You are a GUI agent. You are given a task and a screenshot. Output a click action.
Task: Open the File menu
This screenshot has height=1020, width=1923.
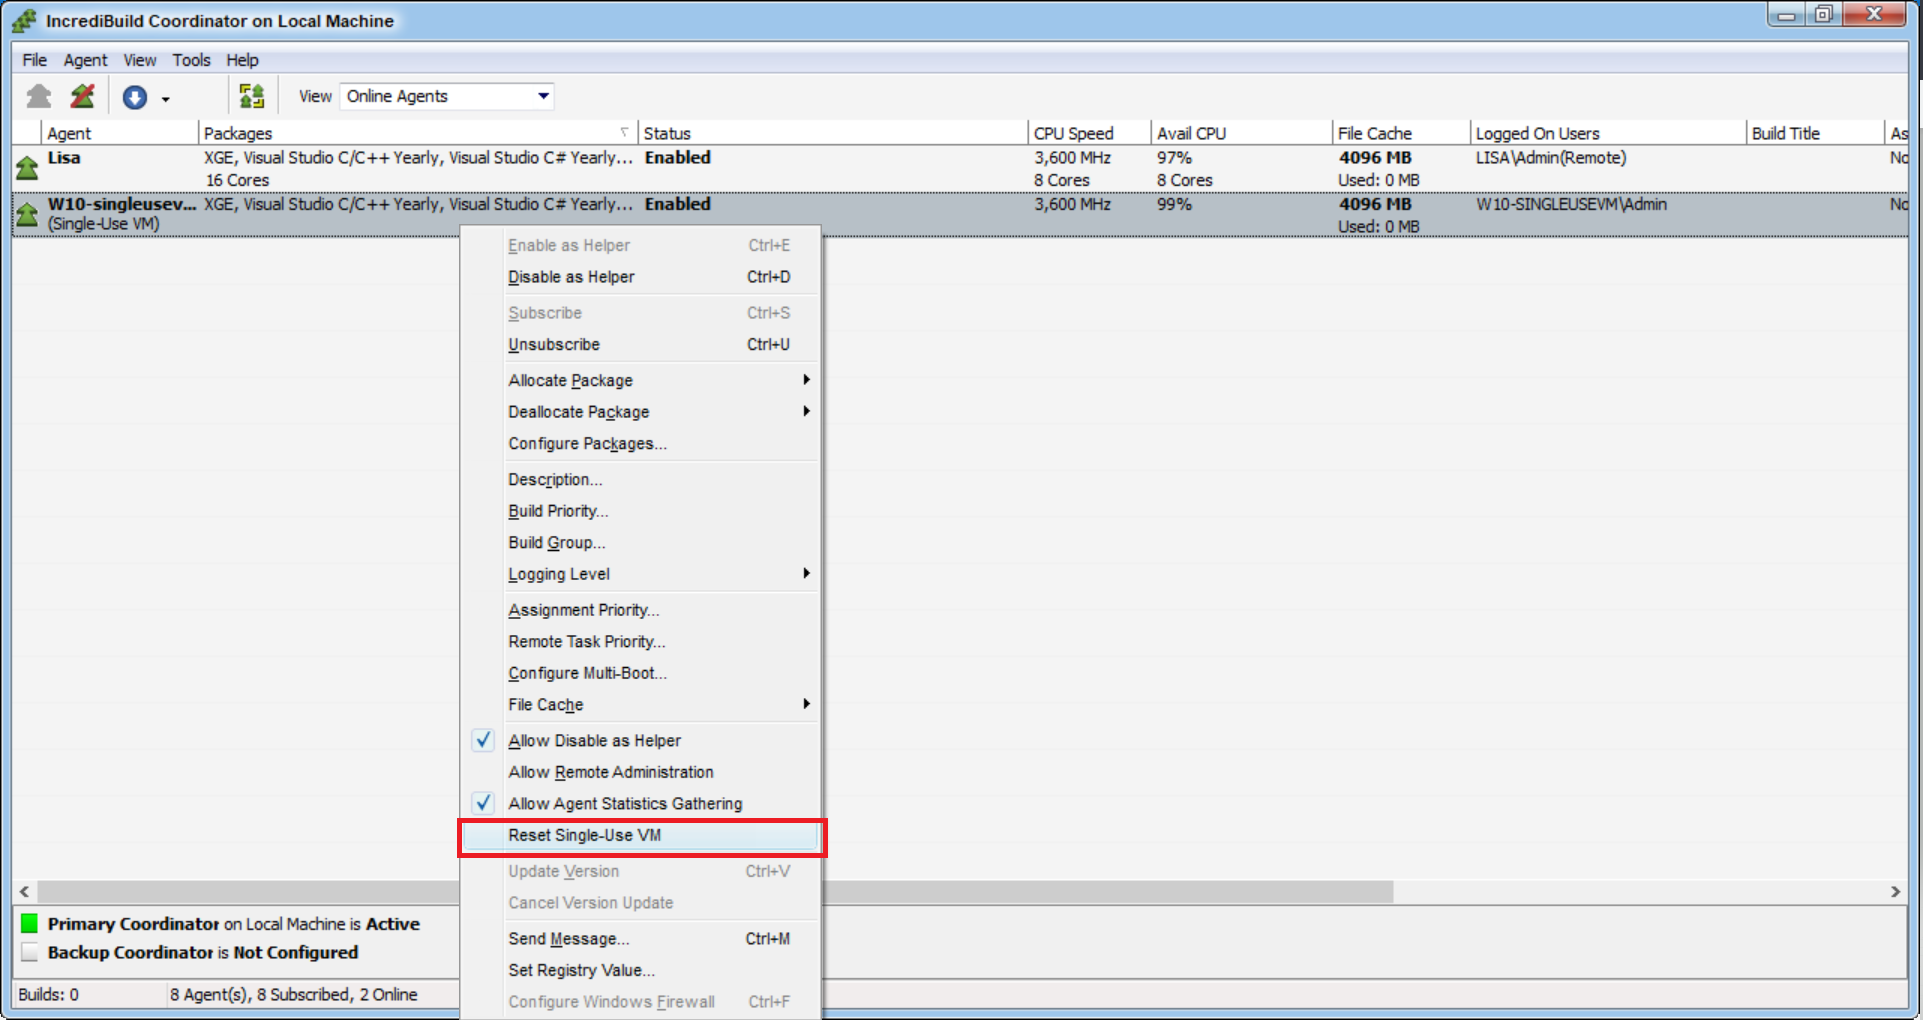[x=35, y=60]
